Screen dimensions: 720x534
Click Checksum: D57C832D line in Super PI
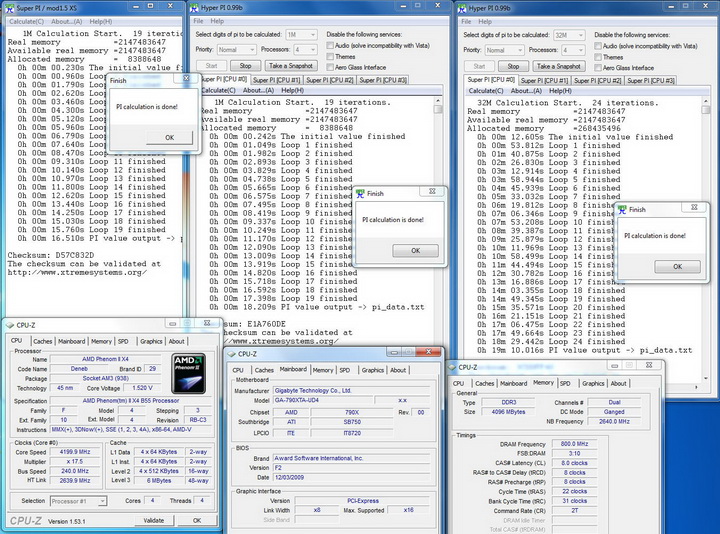click(x=51, y=255)
